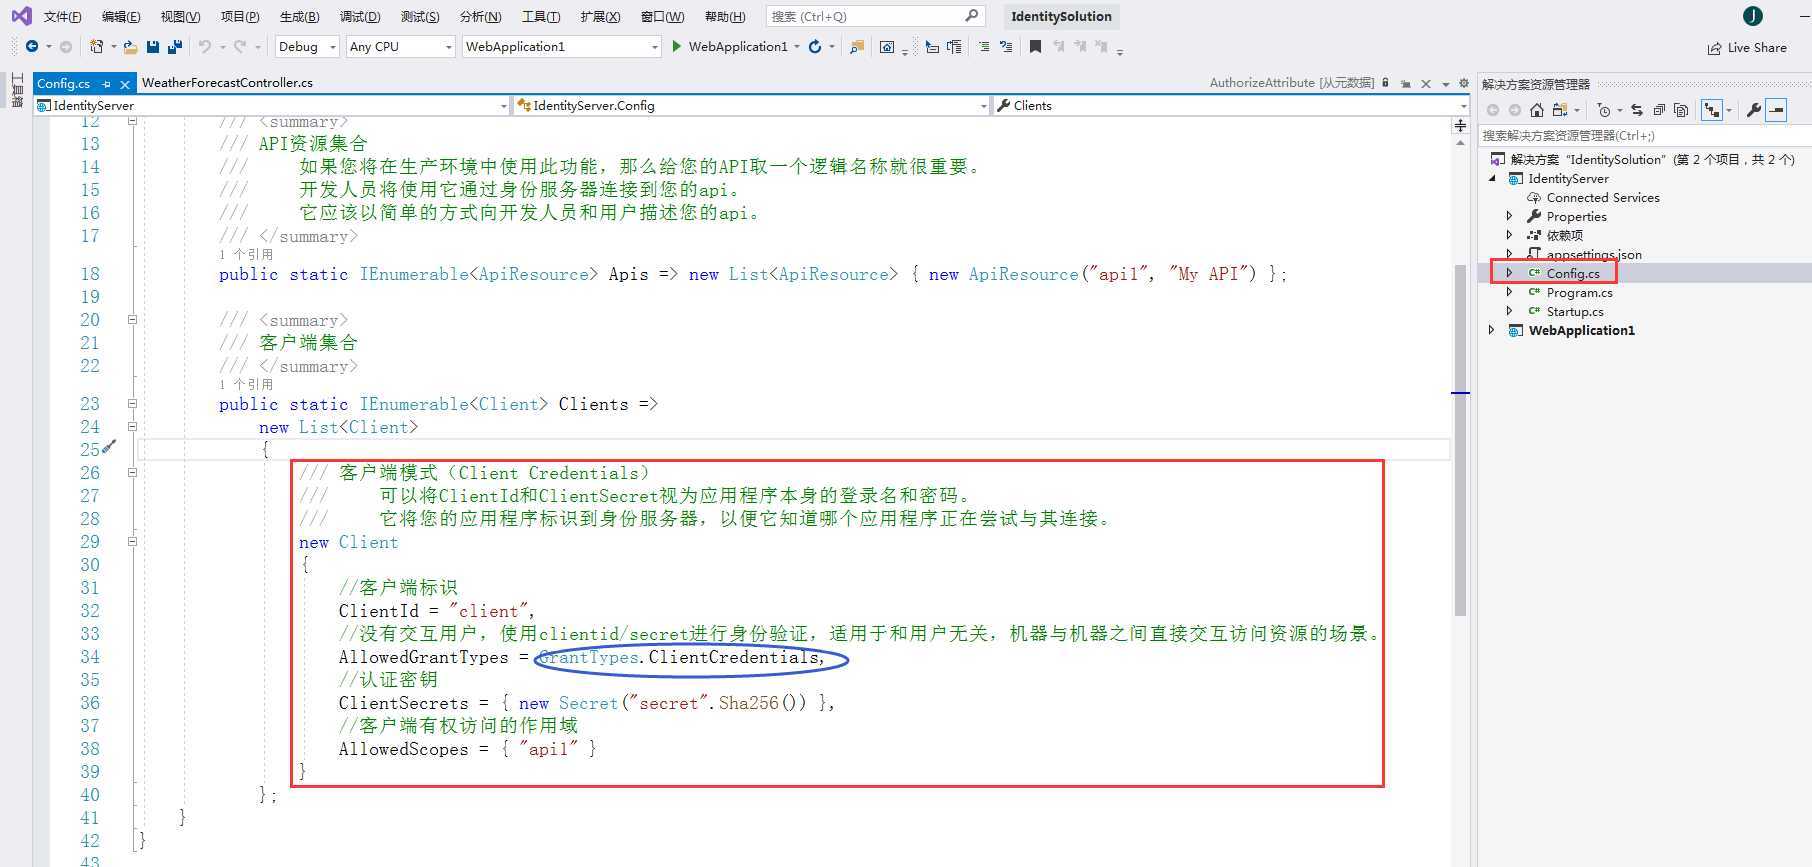Collapse the new Client block at line 29
1812x867 pixels.
coord(132,542)
